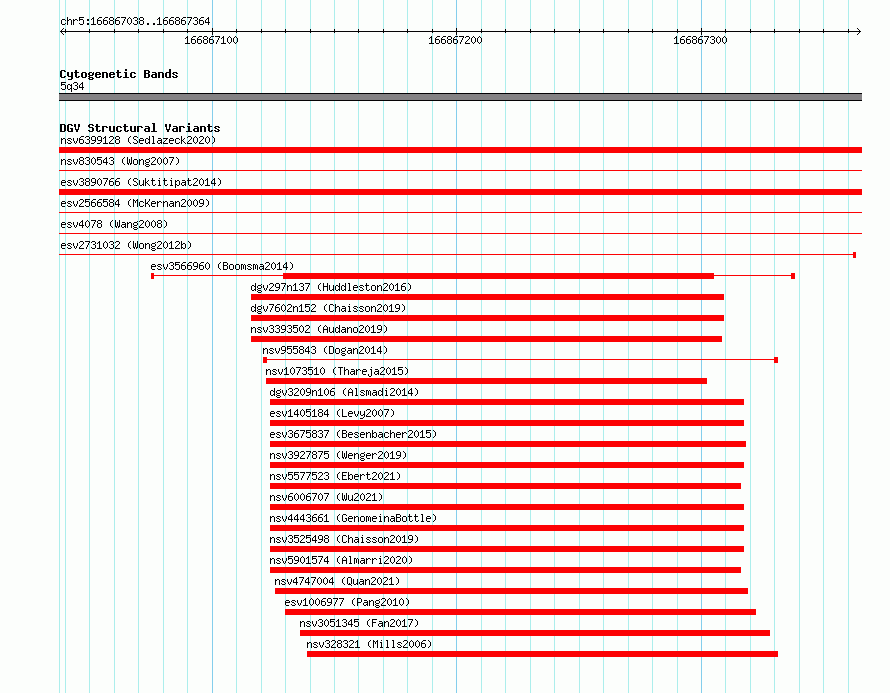The height and width of the screenshot is (693, 890).
Task: Click the red bar of nsv1073510
Action: [486, 381]
